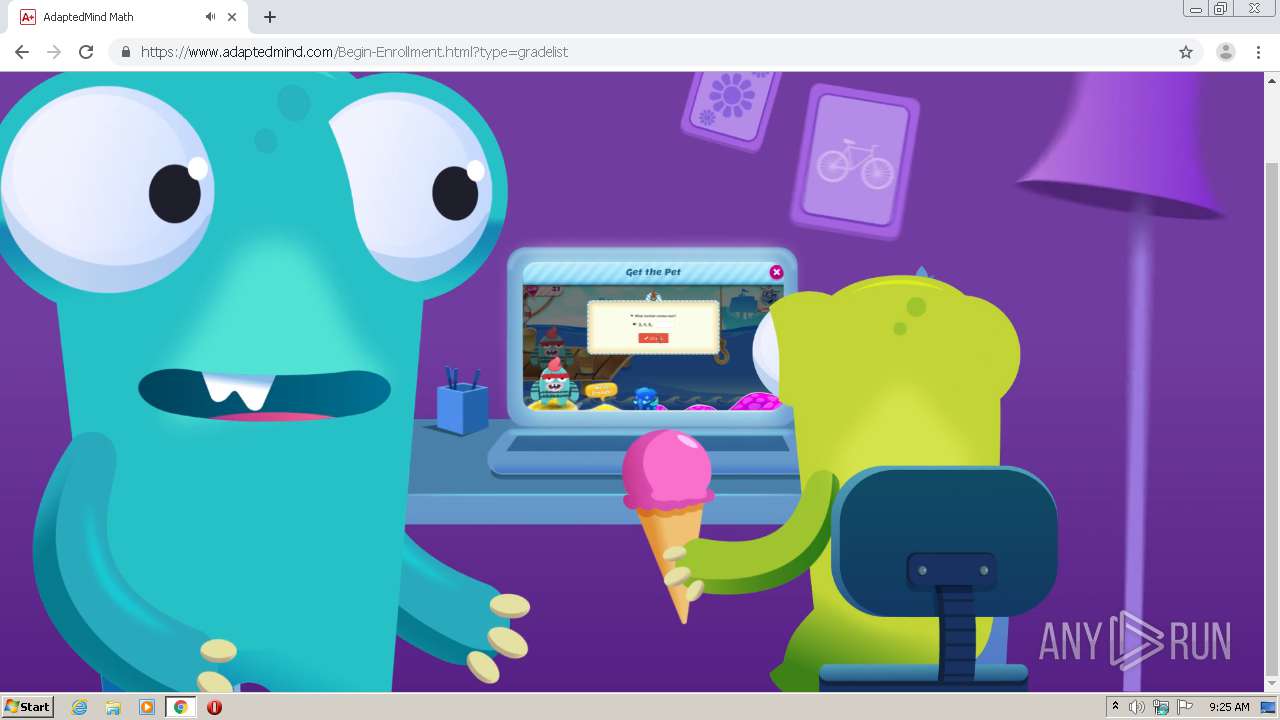The width and height of the screenshot is (1280, 720).
Task: Open the Chrome profile menu
Action: tap(1226, 52)
